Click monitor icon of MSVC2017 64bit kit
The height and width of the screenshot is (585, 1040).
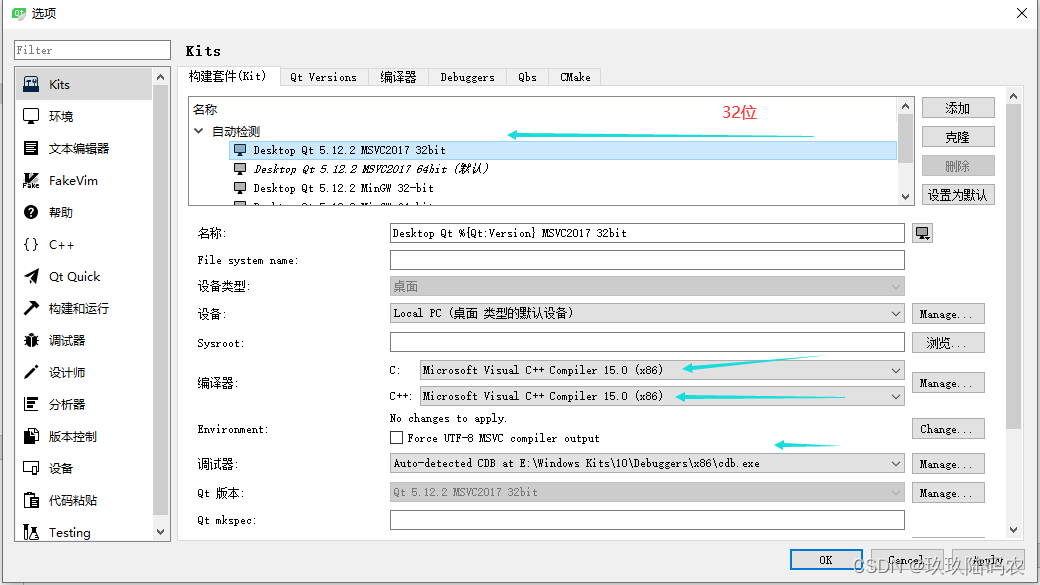(240, 168)
